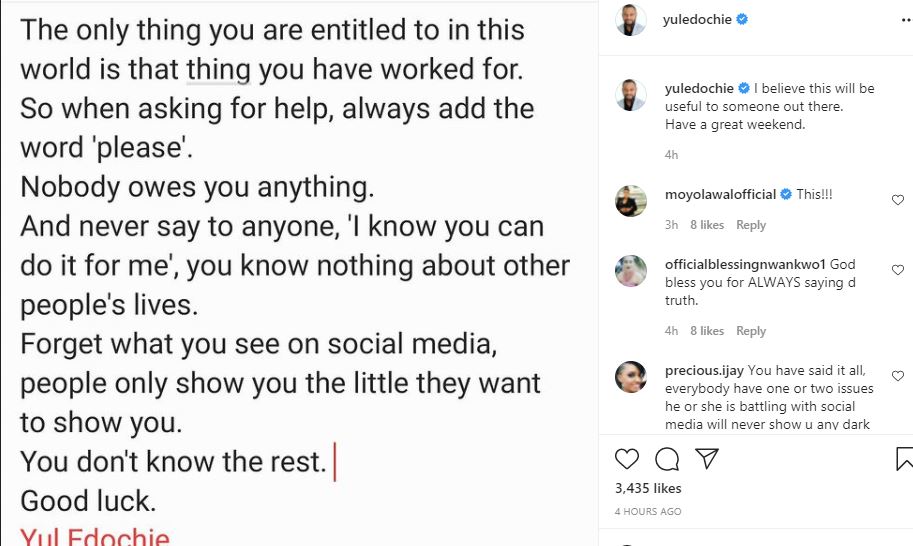This screenshot has width=913, height=546.
Task: Like precious.ijay's comment
Action: tap(897, 376)
